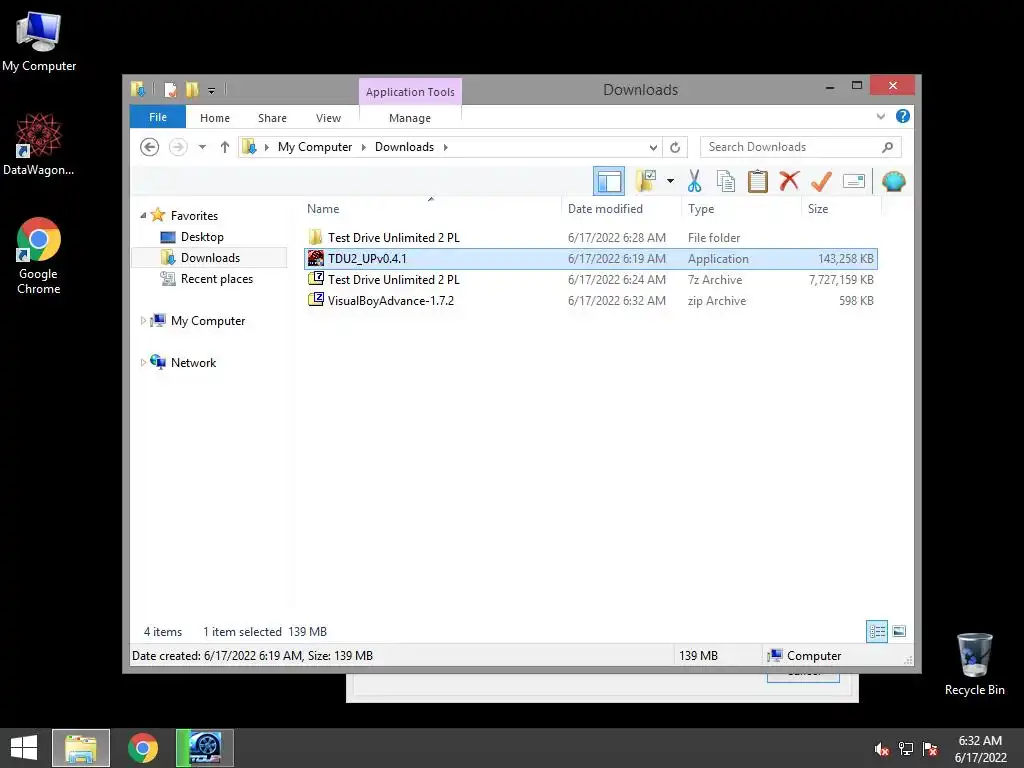Screen dimensions: 1024x768
Task: Sort files by Date modified column
Action: (605, 209)
